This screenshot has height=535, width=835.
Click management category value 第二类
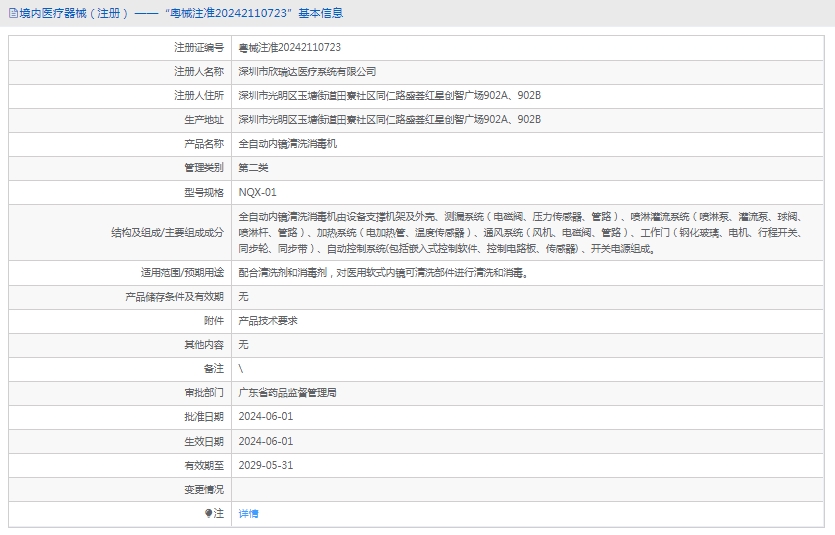click(253, 167)
